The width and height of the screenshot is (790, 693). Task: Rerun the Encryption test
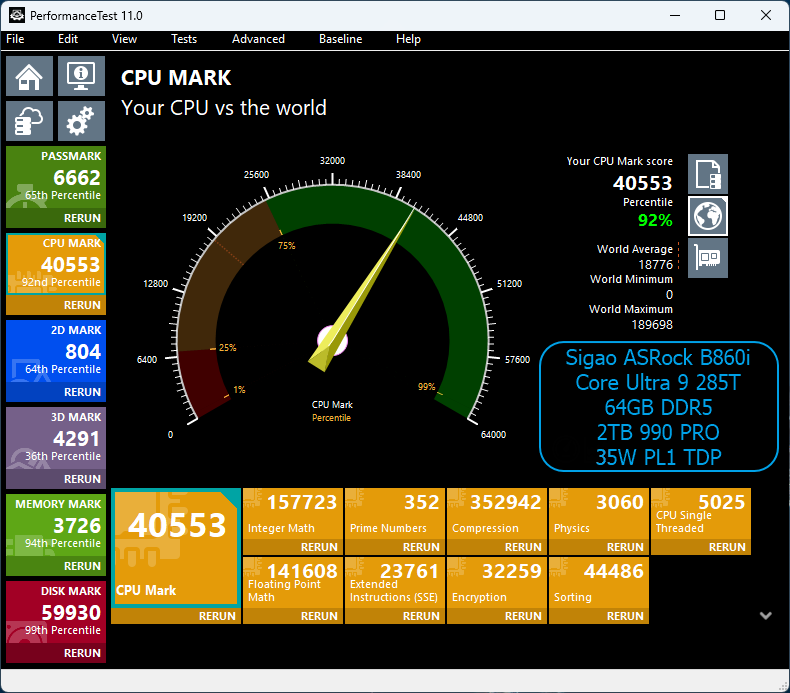coord(523,616)
